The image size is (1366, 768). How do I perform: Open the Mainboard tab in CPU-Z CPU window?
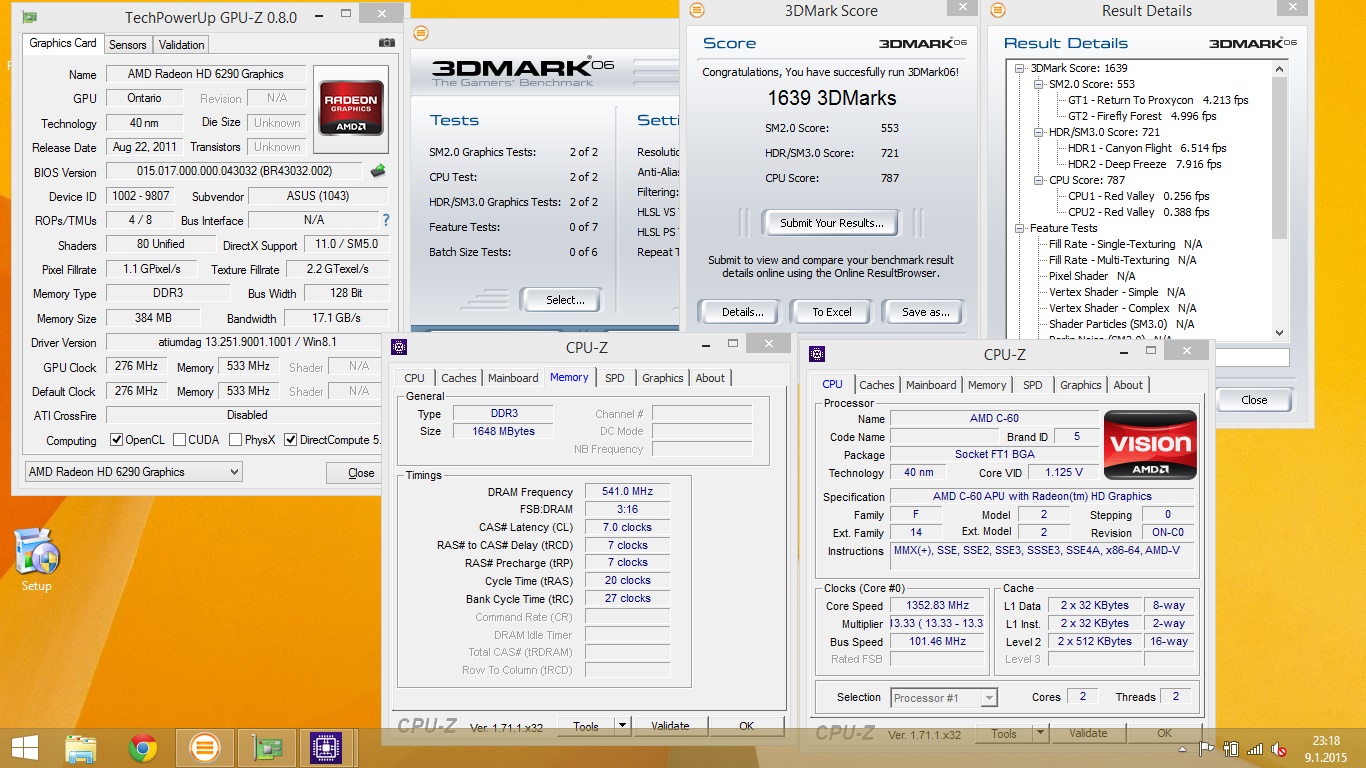click(x=931, y=385)
